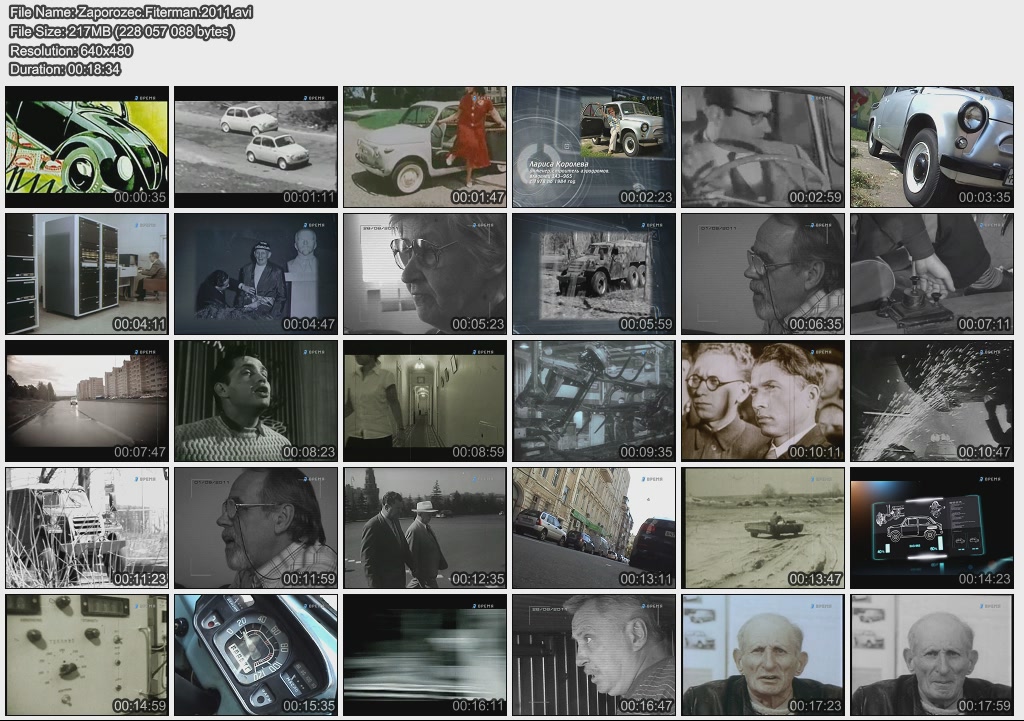Select the two-cars frame at 00:01:11
The height and width of the screenshot is (721, 1024).
tap(256, 147)
